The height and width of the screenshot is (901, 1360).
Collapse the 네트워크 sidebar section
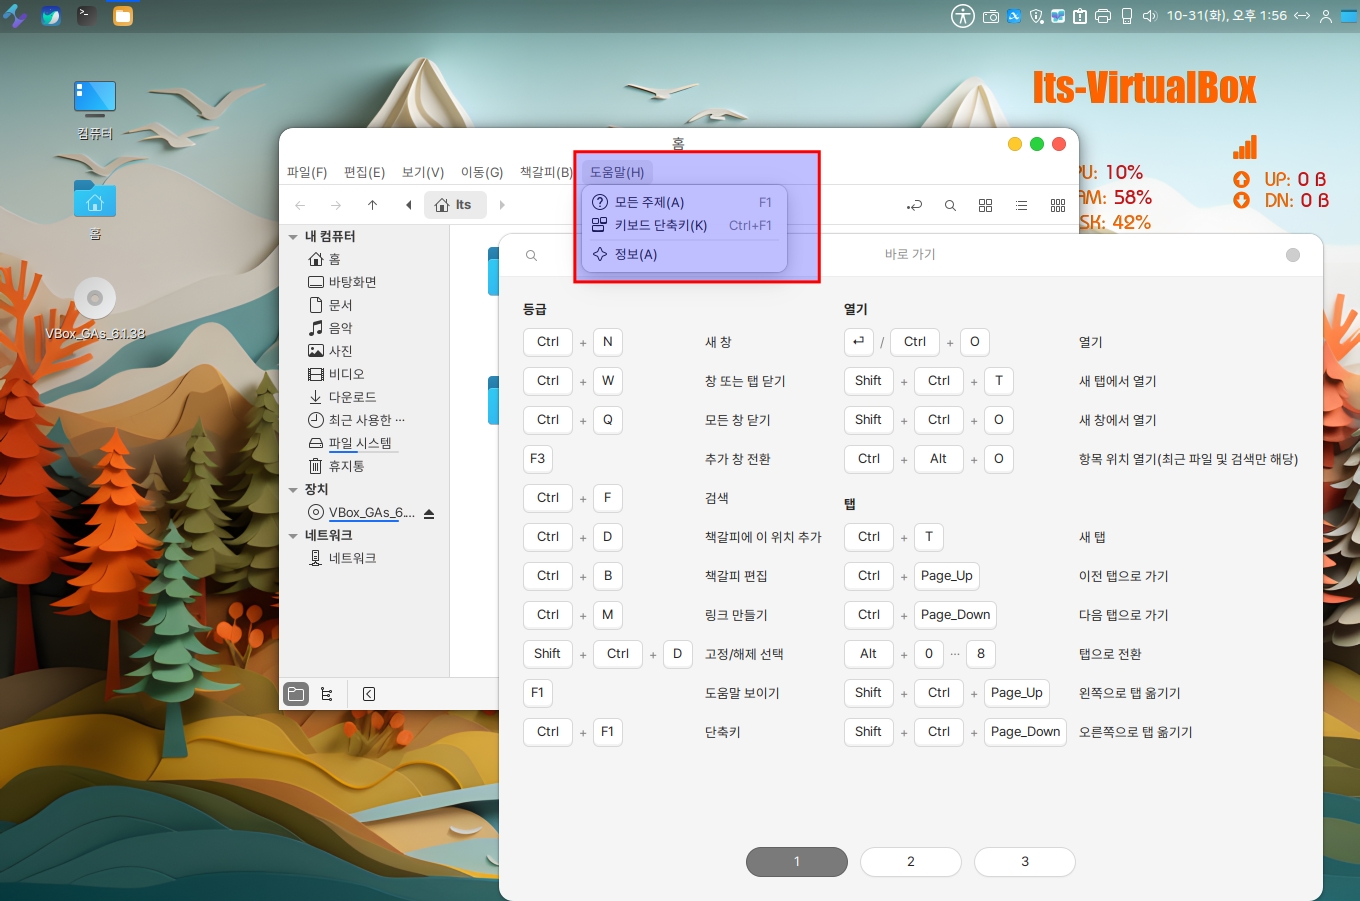coord(293,536)
